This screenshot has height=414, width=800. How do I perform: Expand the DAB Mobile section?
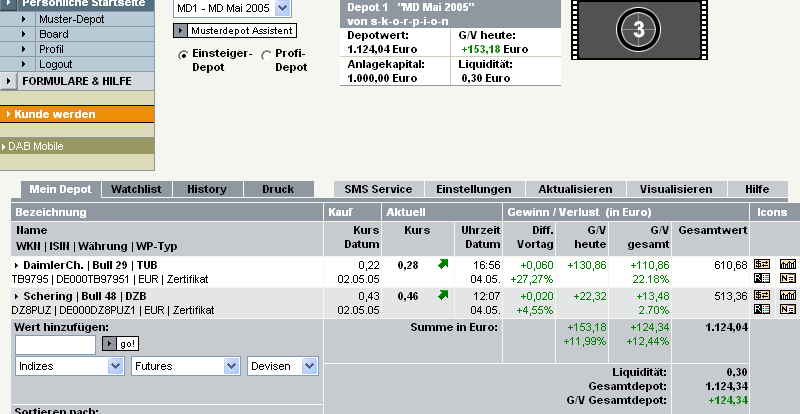pos(4,147)
